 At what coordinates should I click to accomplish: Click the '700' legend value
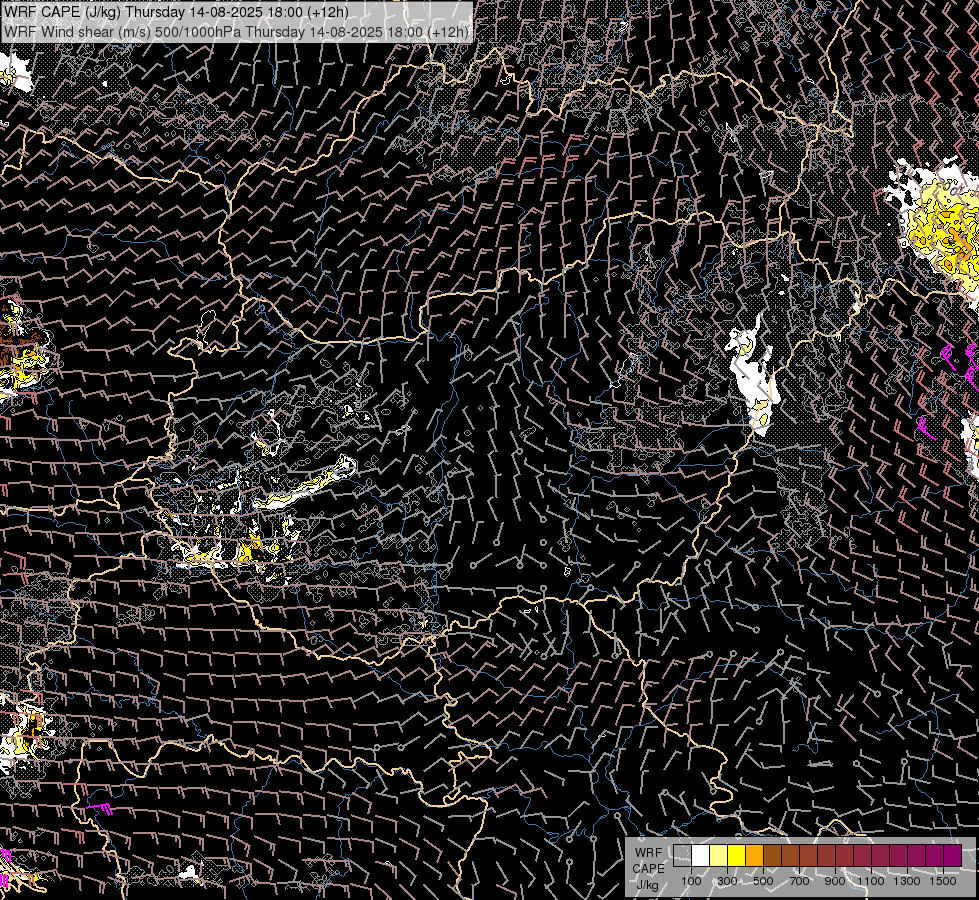pyautogui.click(x=799, y=881)
